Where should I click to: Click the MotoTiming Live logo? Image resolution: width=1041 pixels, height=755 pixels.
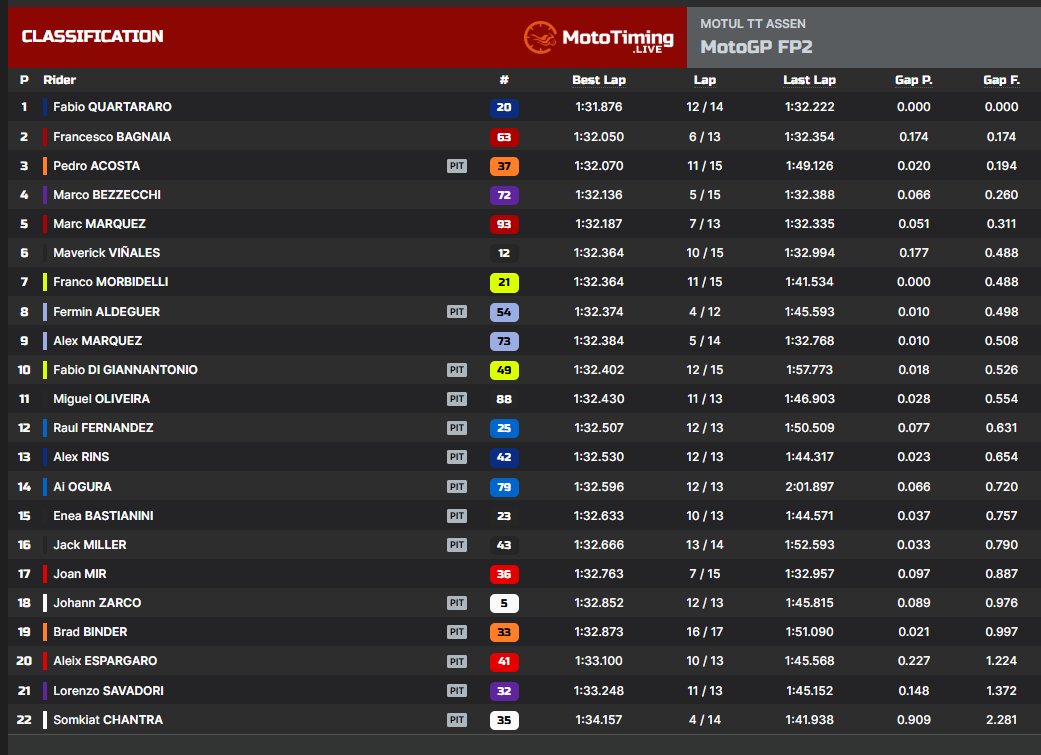(x=598, y=37)
